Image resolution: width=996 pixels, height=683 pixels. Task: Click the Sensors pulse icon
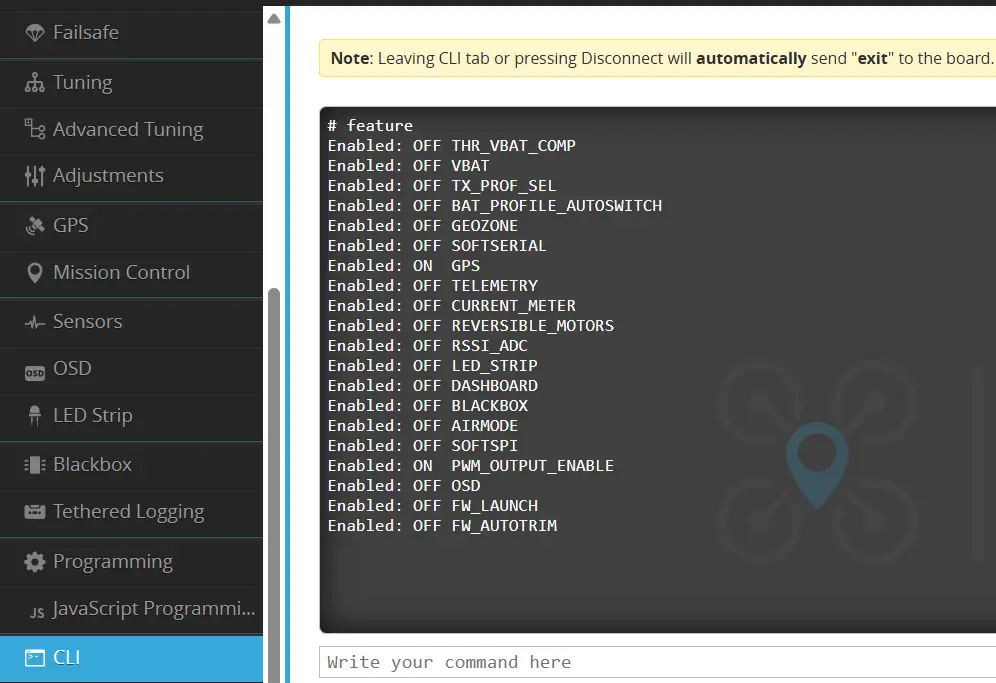pos(35,322)
